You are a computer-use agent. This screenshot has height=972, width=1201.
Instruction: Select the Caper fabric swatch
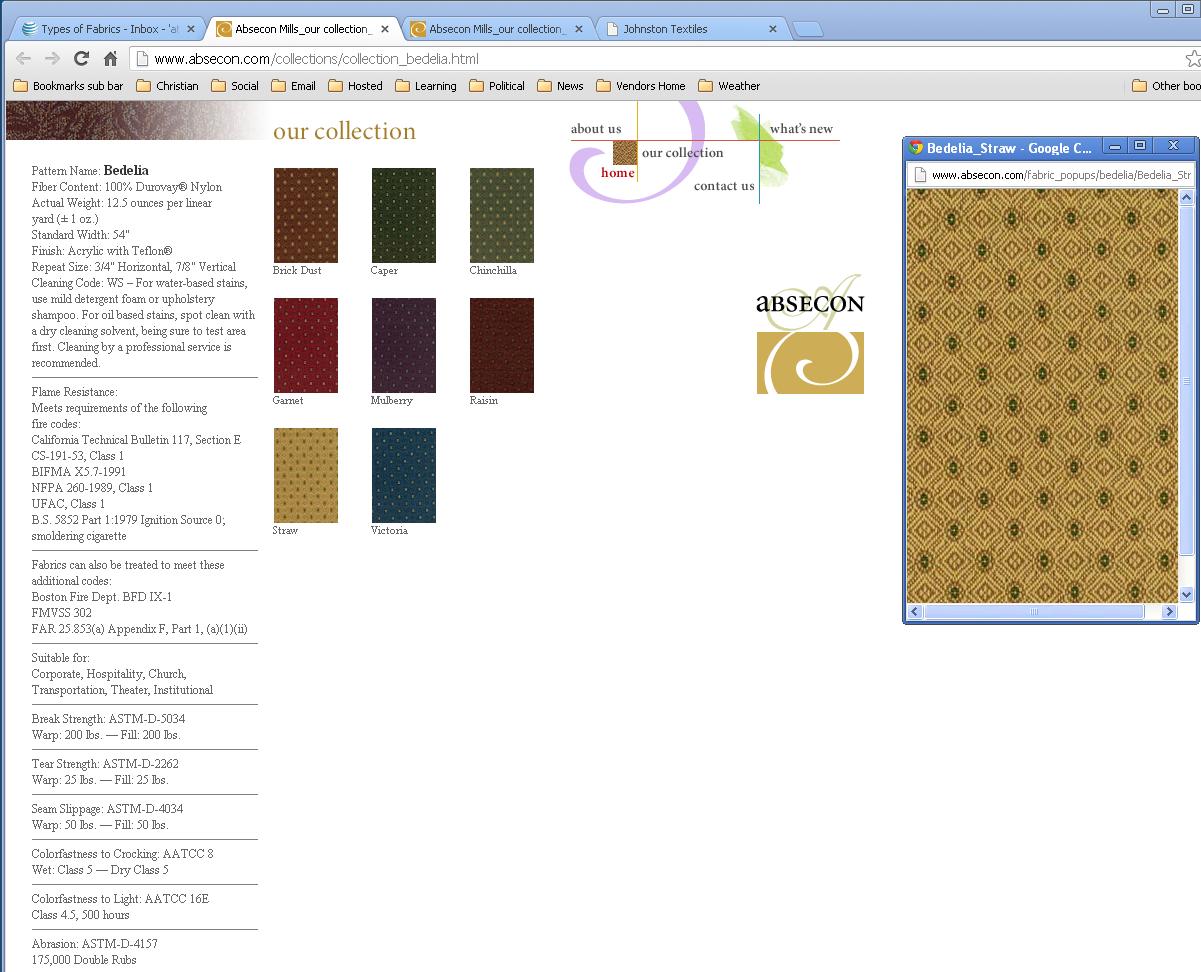point(404,215)
